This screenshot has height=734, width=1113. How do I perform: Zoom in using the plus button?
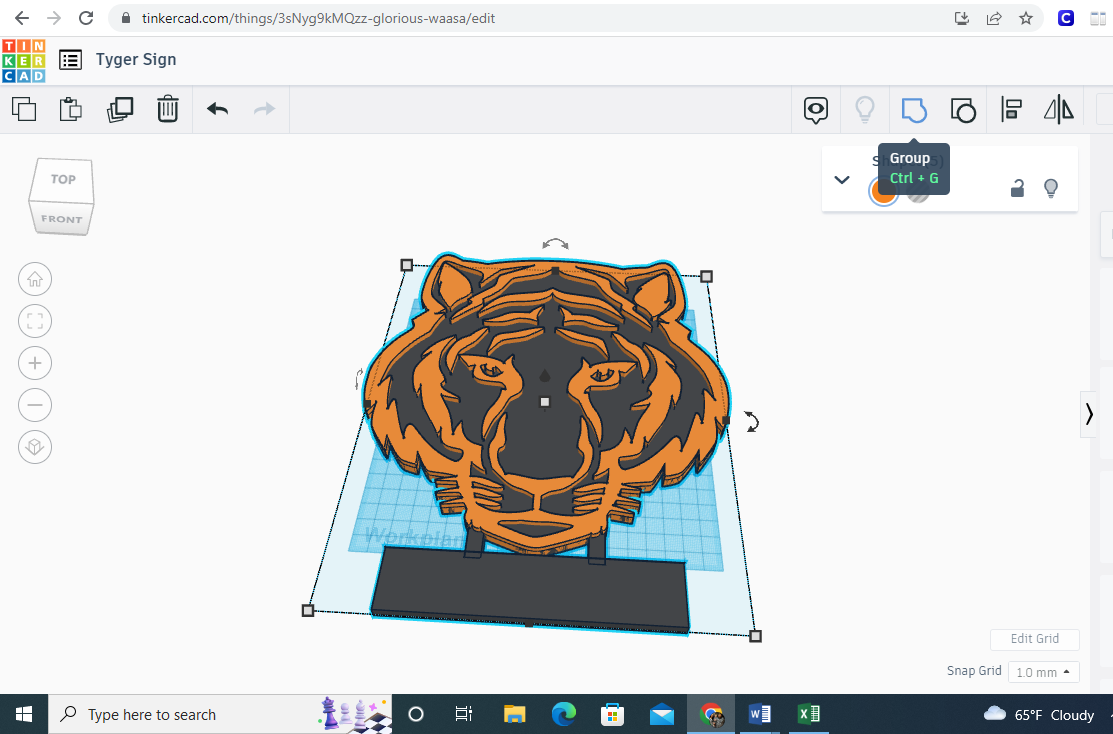(35, 363)
